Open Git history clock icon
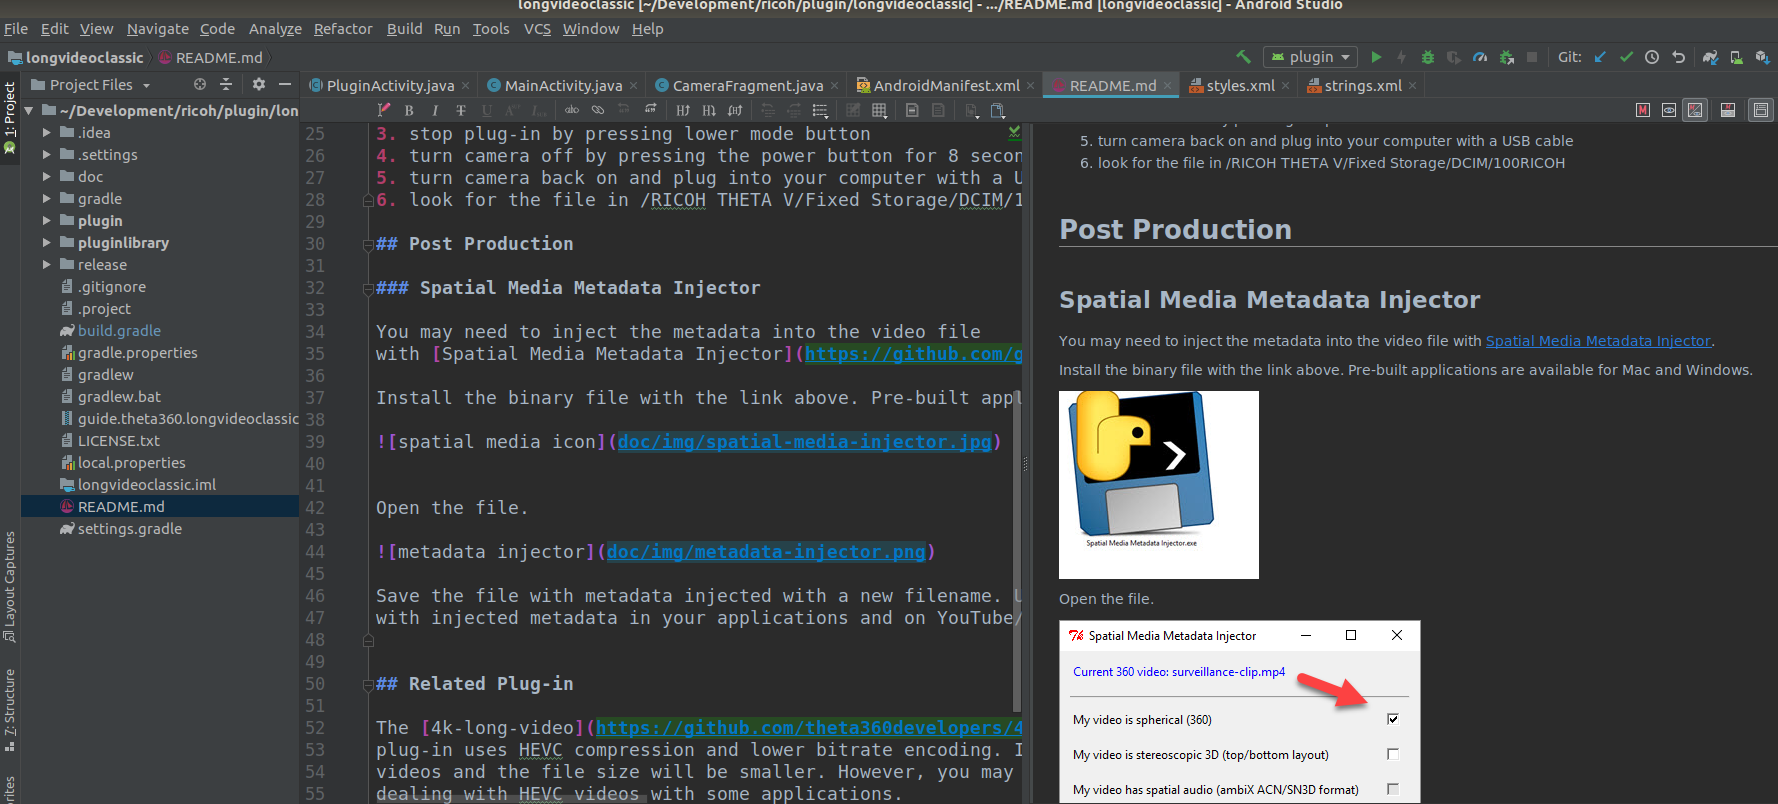This screenshot has height=804, width=1778. click(x=1652, y=57)
